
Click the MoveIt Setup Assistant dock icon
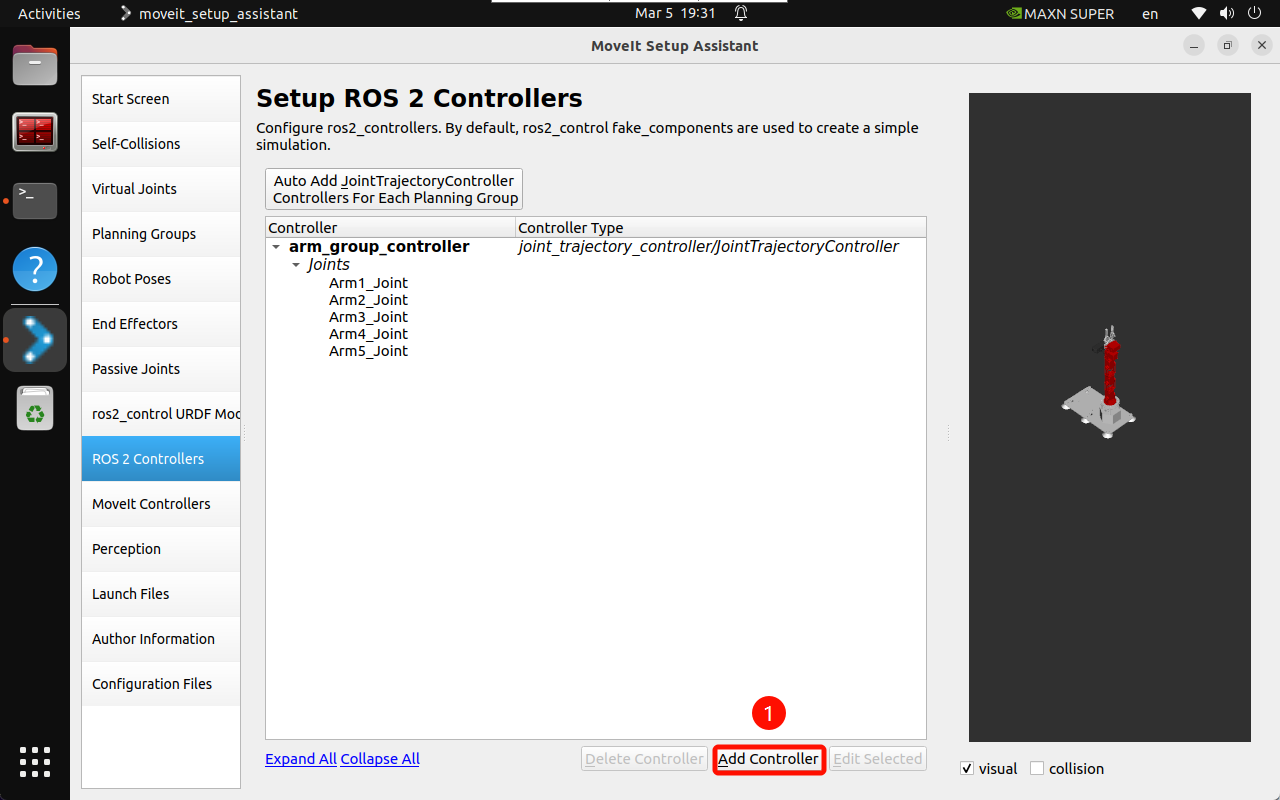pyautogui.click(x=35, y=340)
